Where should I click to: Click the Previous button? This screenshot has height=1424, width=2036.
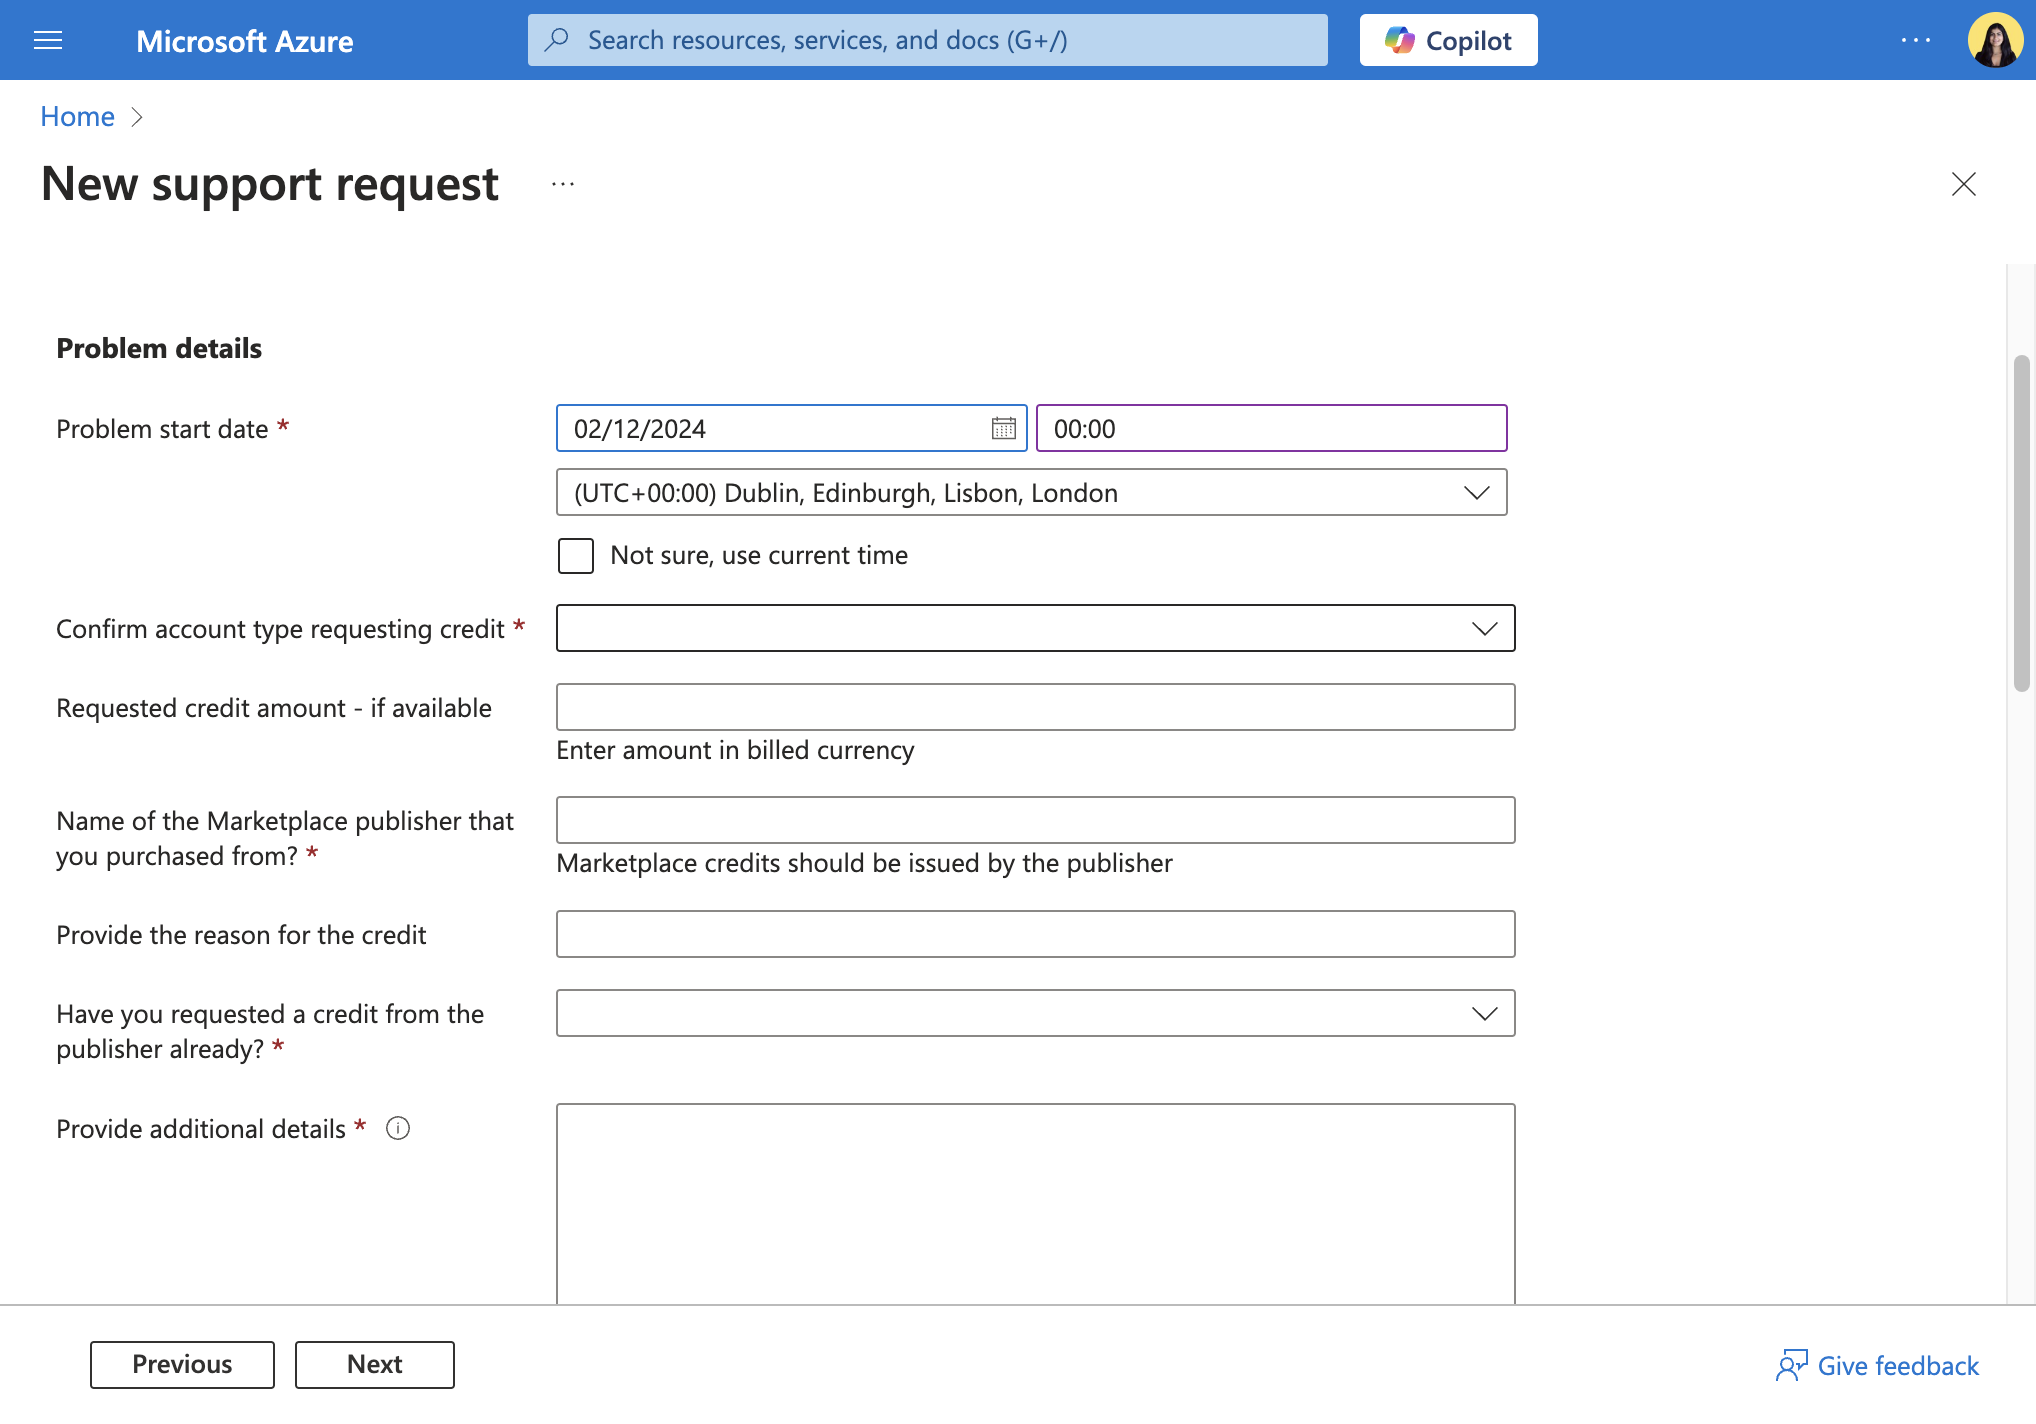coord(182,1364)
